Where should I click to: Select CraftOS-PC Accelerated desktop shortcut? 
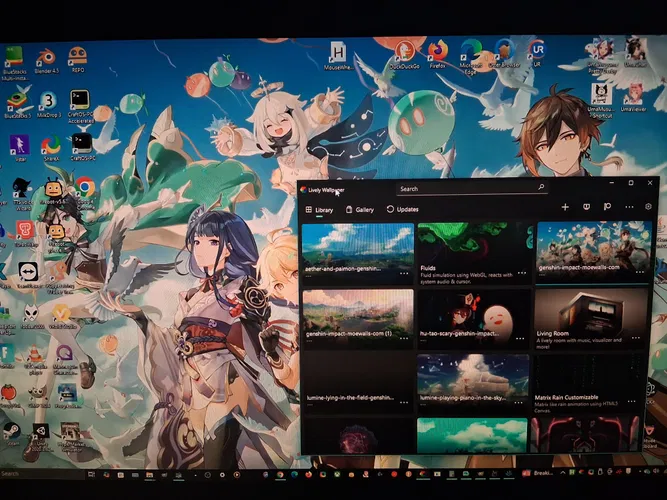point(80,107)
